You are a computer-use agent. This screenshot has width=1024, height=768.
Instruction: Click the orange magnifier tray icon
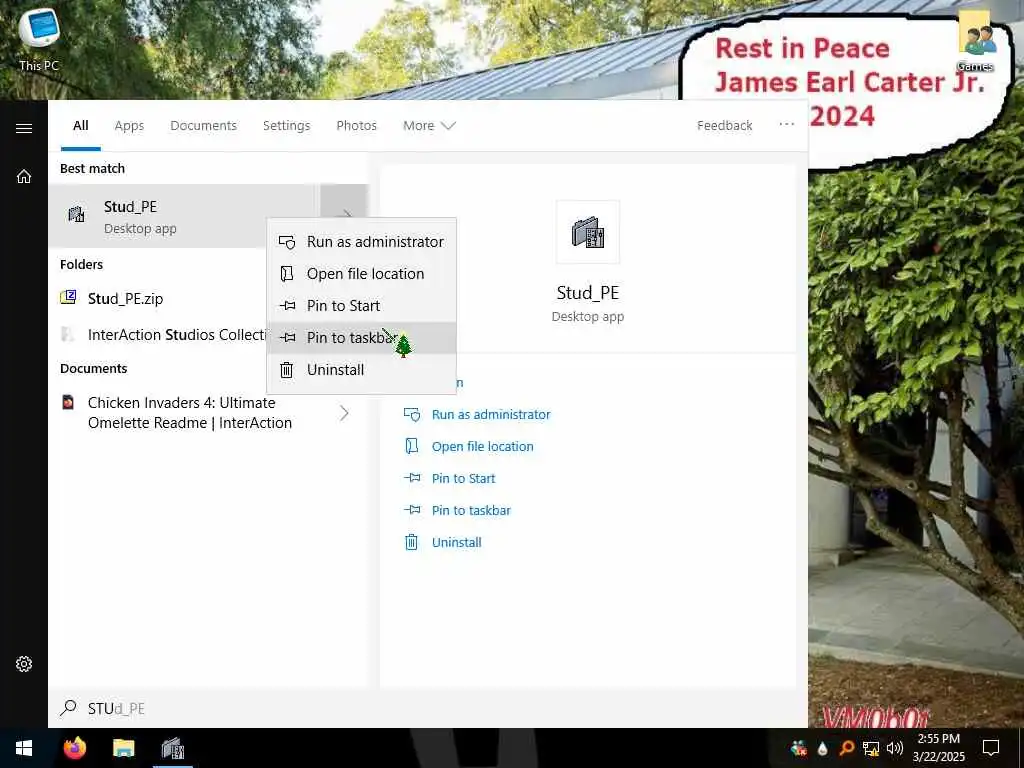pos(846,748)
